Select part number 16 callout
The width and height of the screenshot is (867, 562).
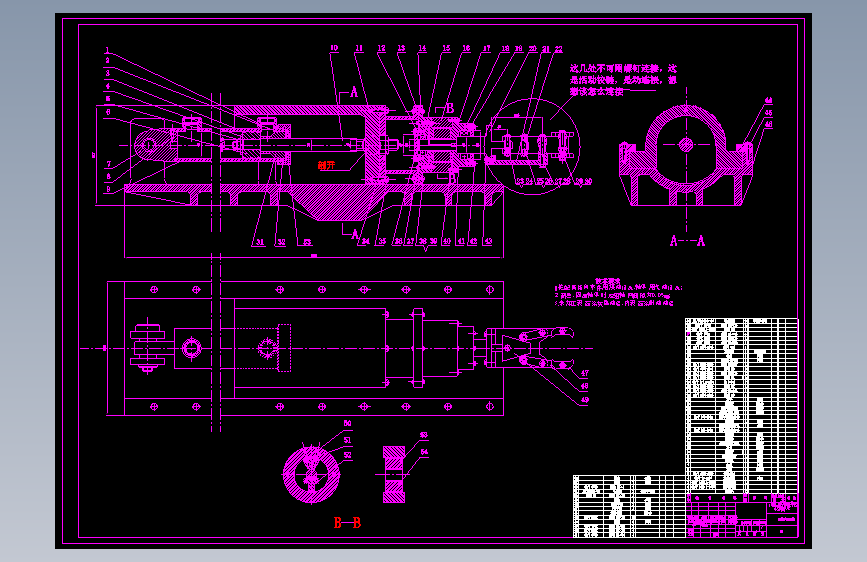pyautogui.click(x=466, y=48)
